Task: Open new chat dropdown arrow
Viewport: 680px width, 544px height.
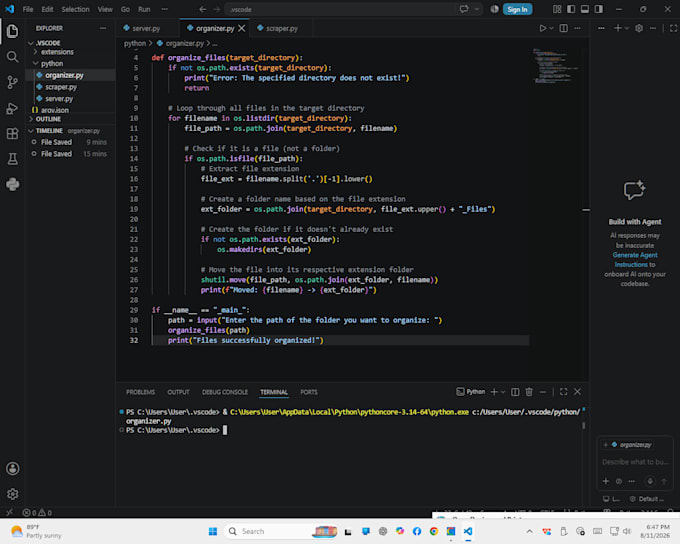Action: [627, 28]
